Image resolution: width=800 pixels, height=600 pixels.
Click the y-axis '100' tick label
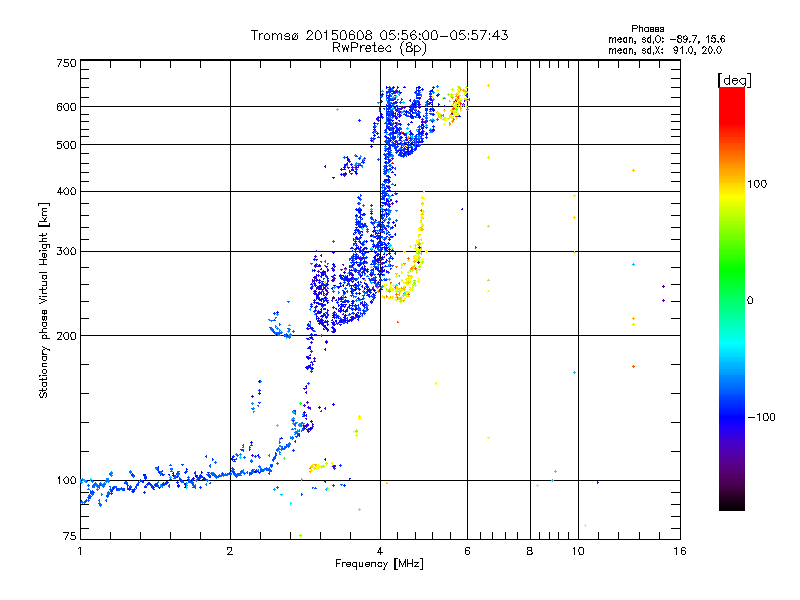66,481
